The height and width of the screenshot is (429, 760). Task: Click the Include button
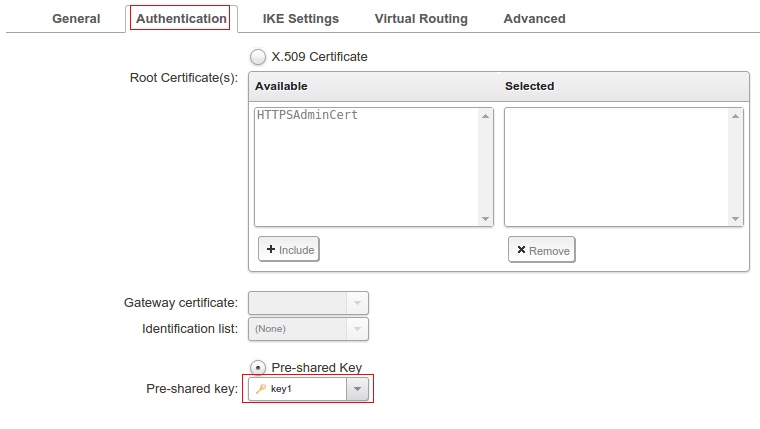tap(289, 249)
